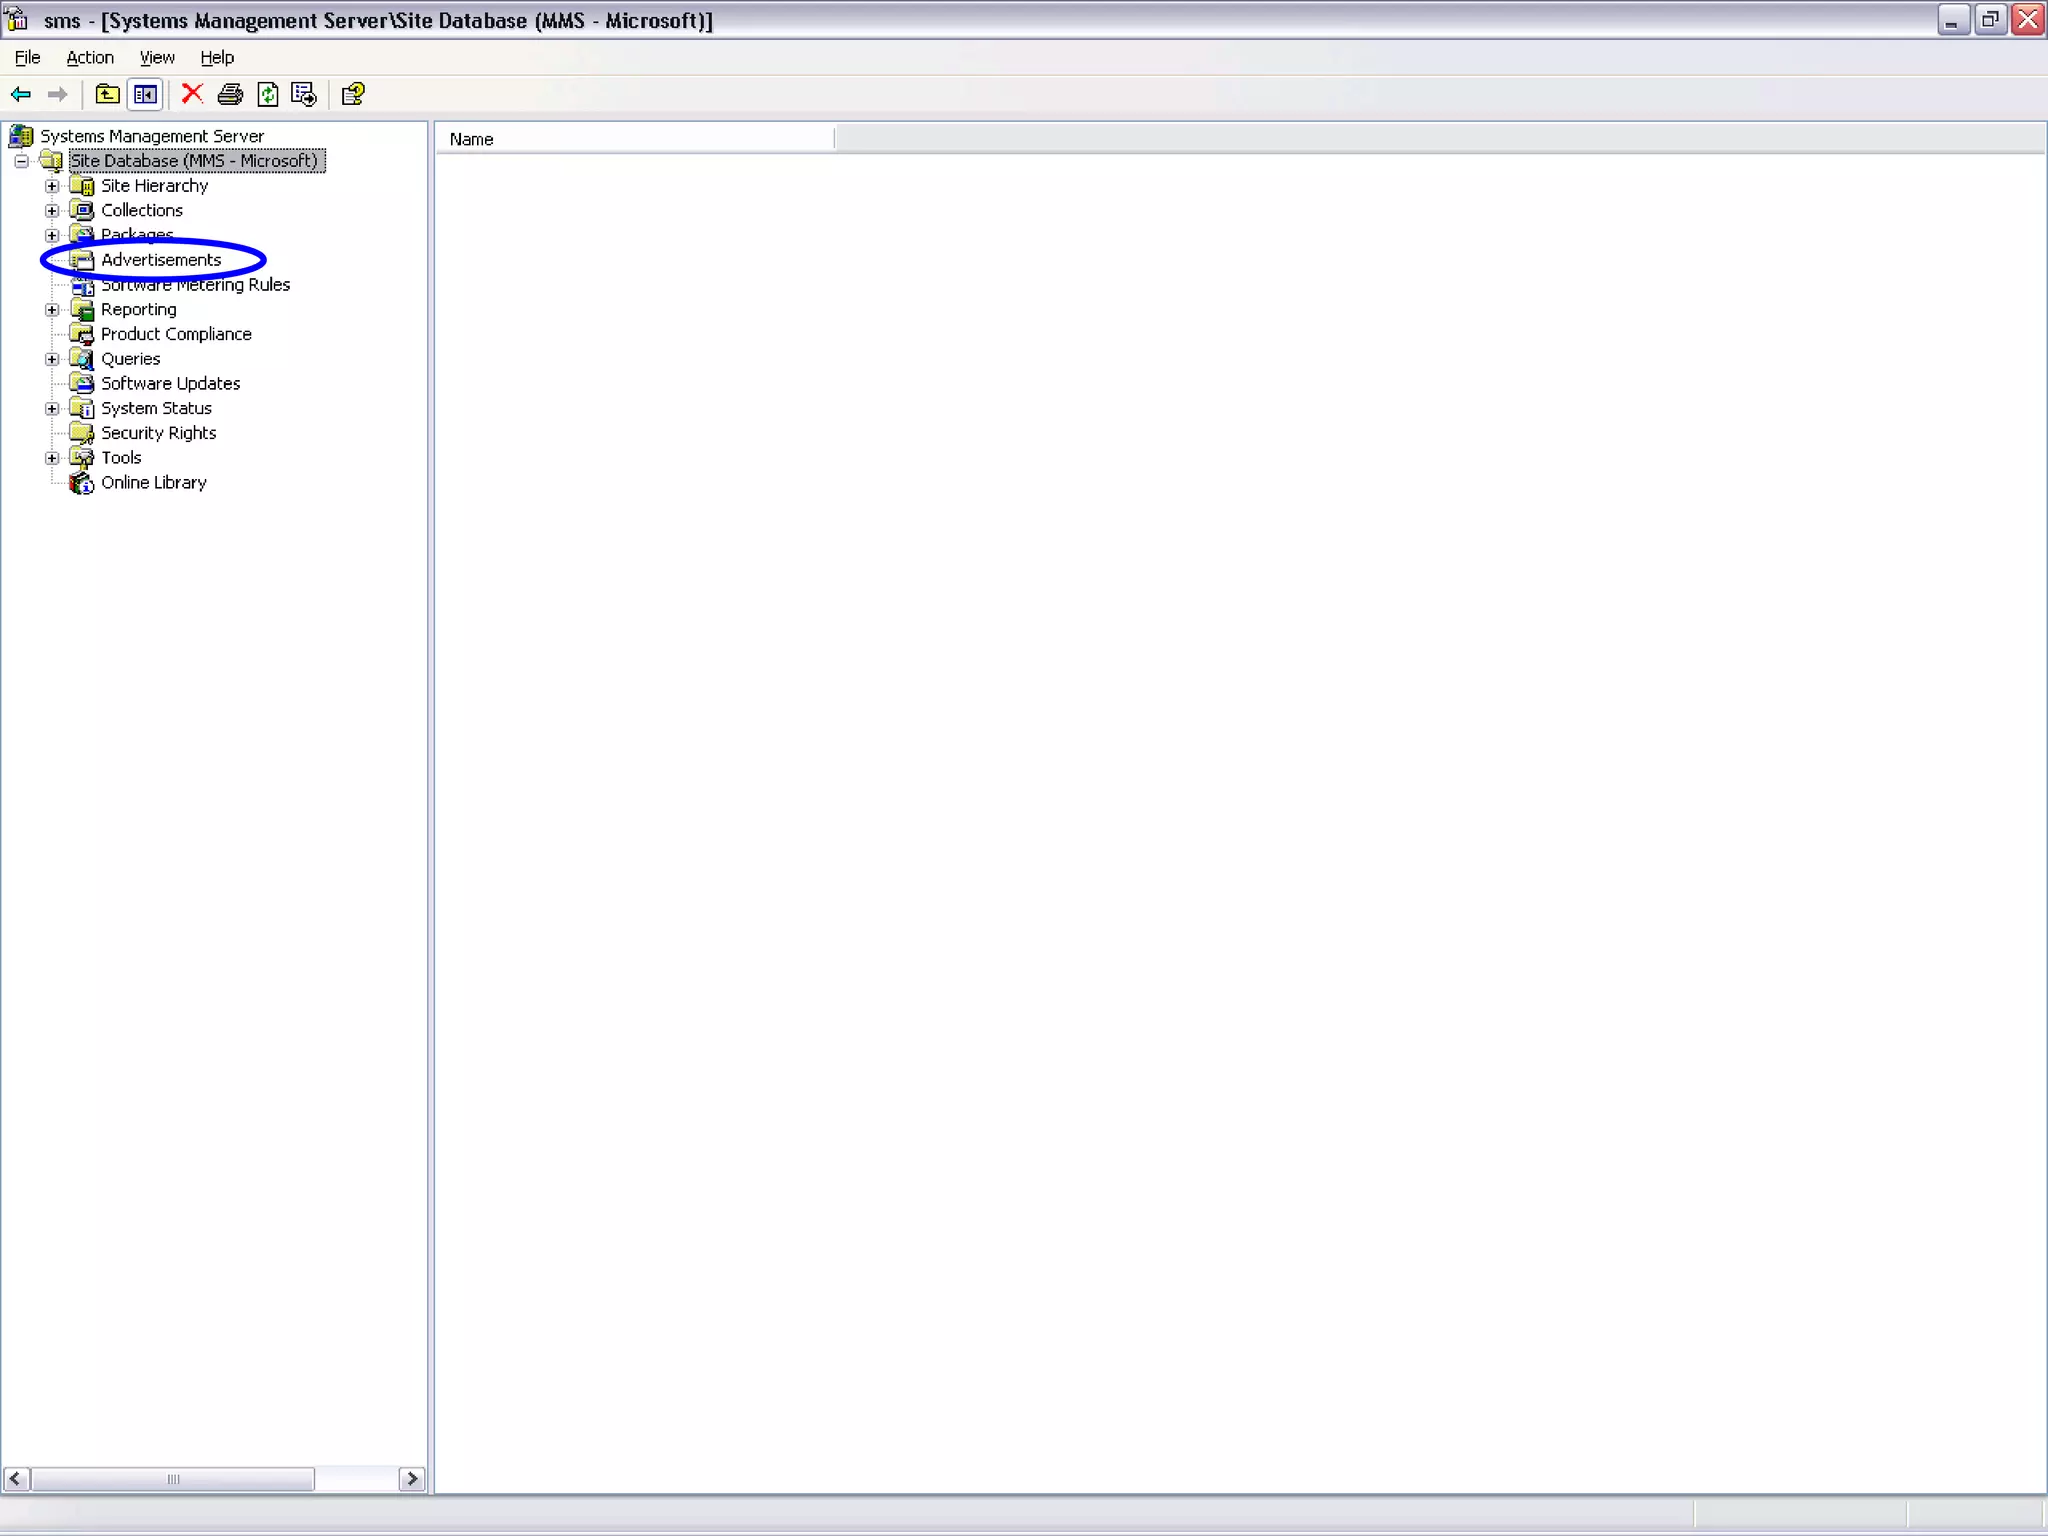Open the View menu

[x=157, y=57]
